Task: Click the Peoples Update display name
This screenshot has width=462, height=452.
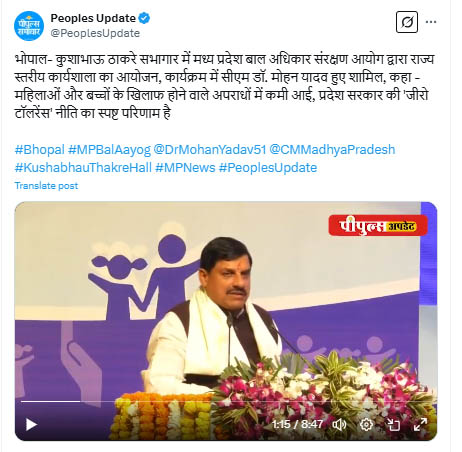Action: pos(93,18)
